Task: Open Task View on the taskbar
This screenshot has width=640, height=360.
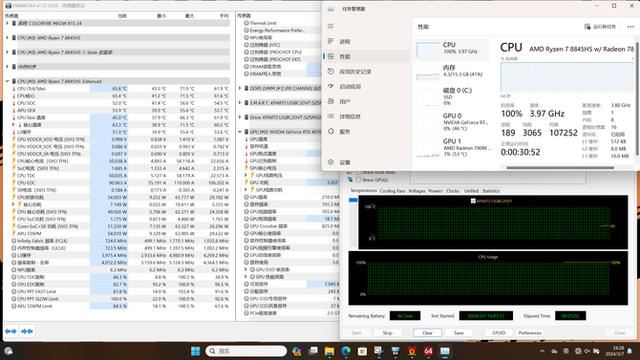Action: pos(313,351)
